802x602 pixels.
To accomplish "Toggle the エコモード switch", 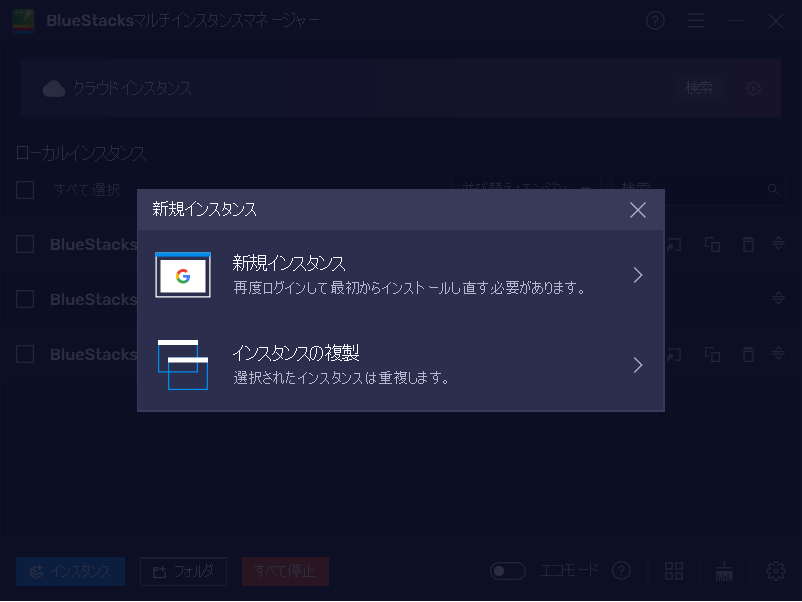I will [x=508, y=571].
